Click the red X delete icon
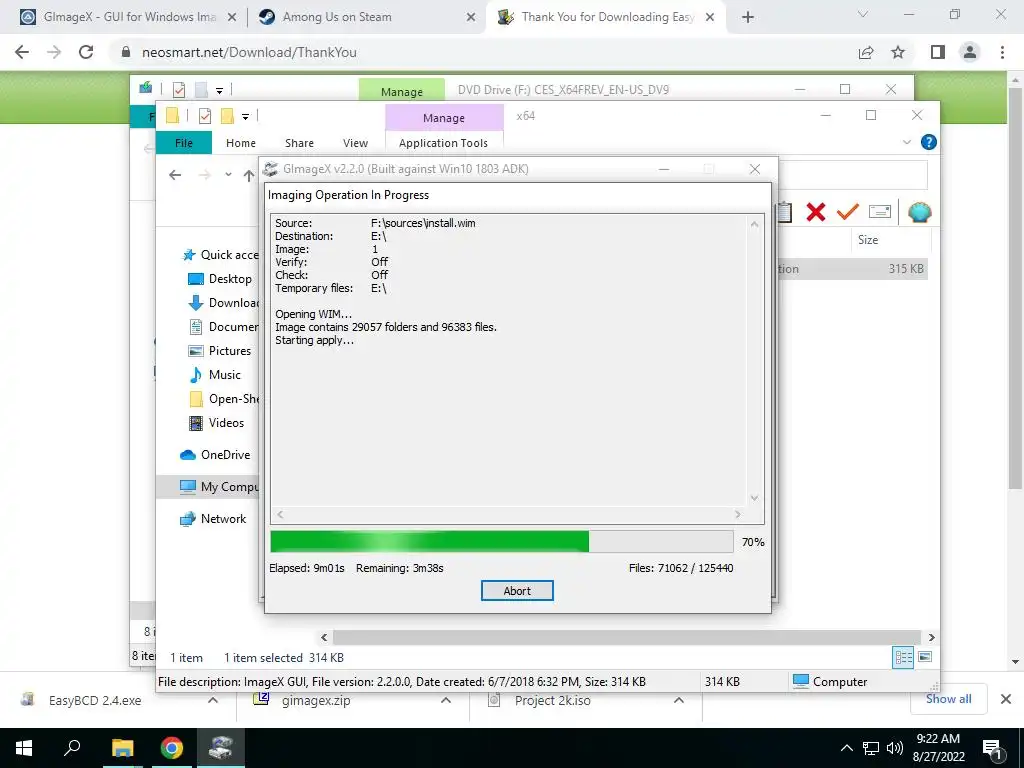 click(x=816, y=212)
